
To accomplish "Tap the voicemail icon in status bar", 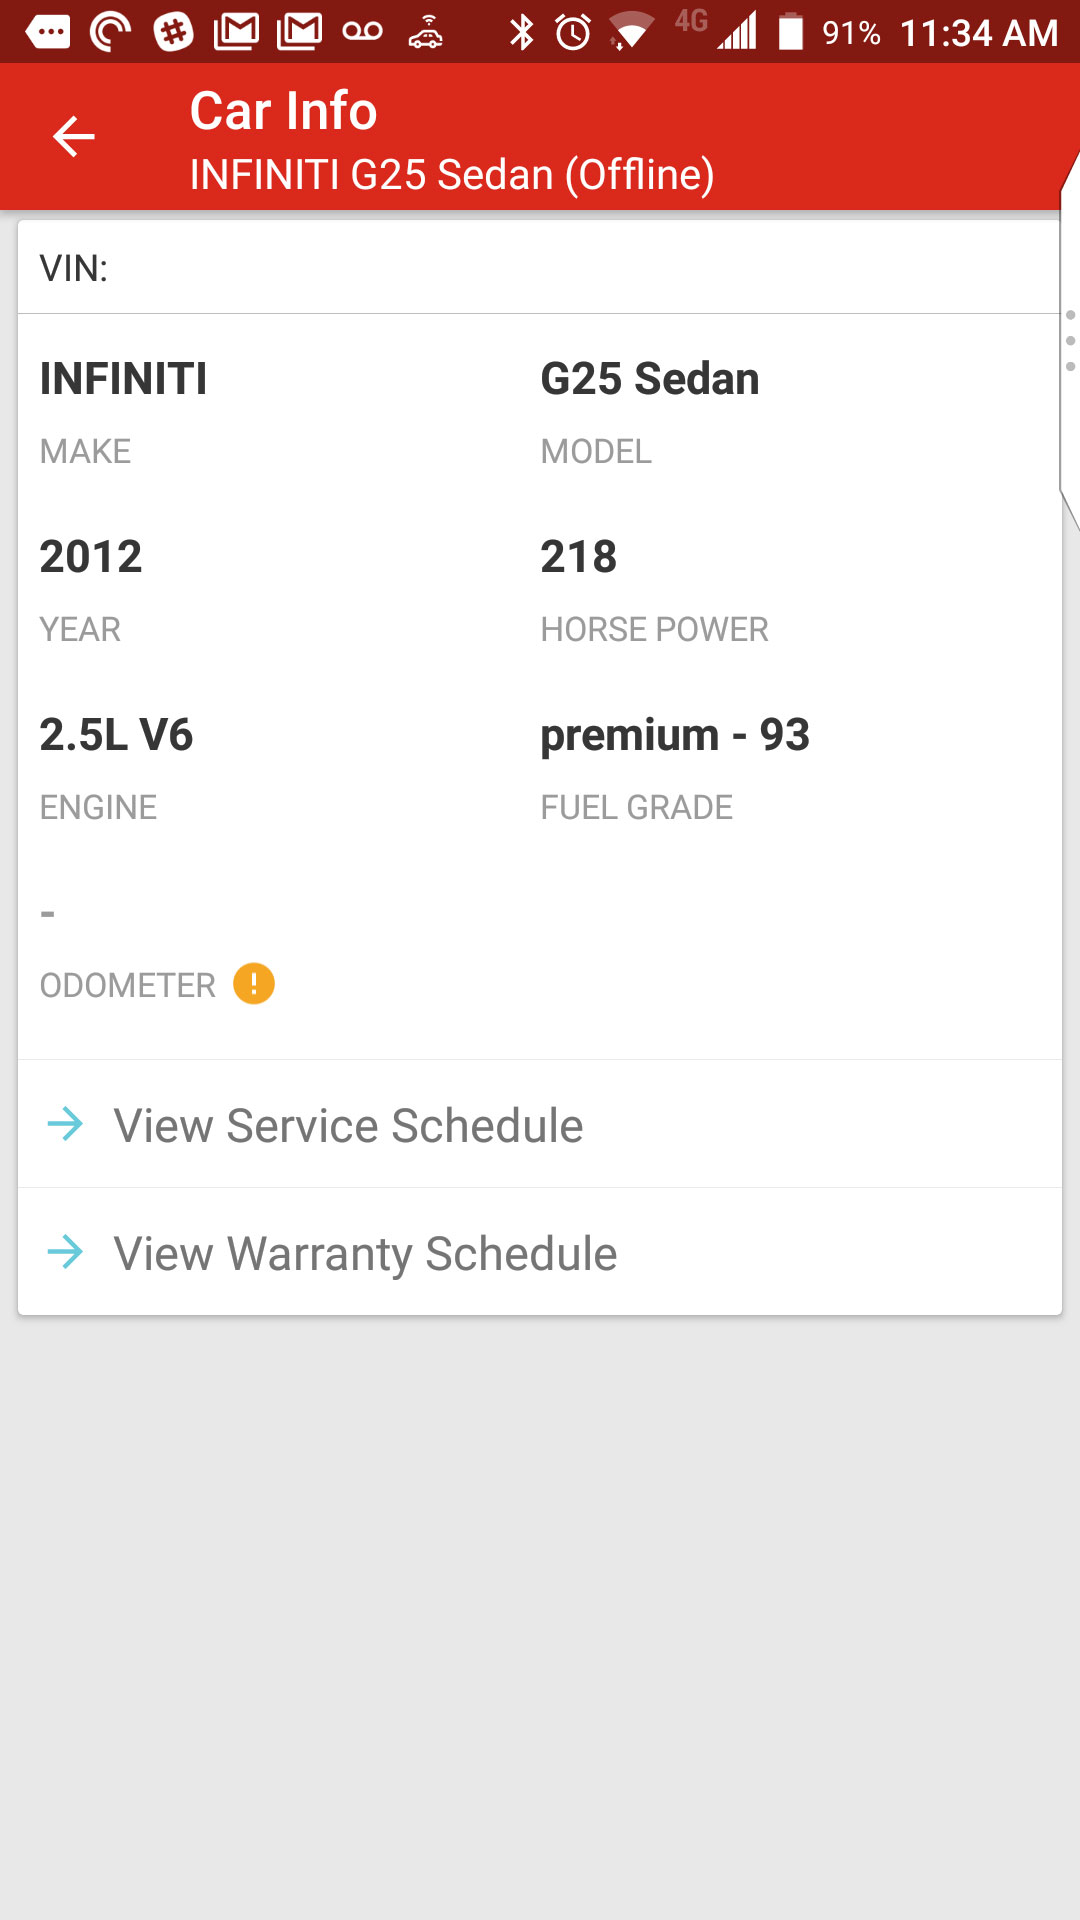I will coord(362,32).
